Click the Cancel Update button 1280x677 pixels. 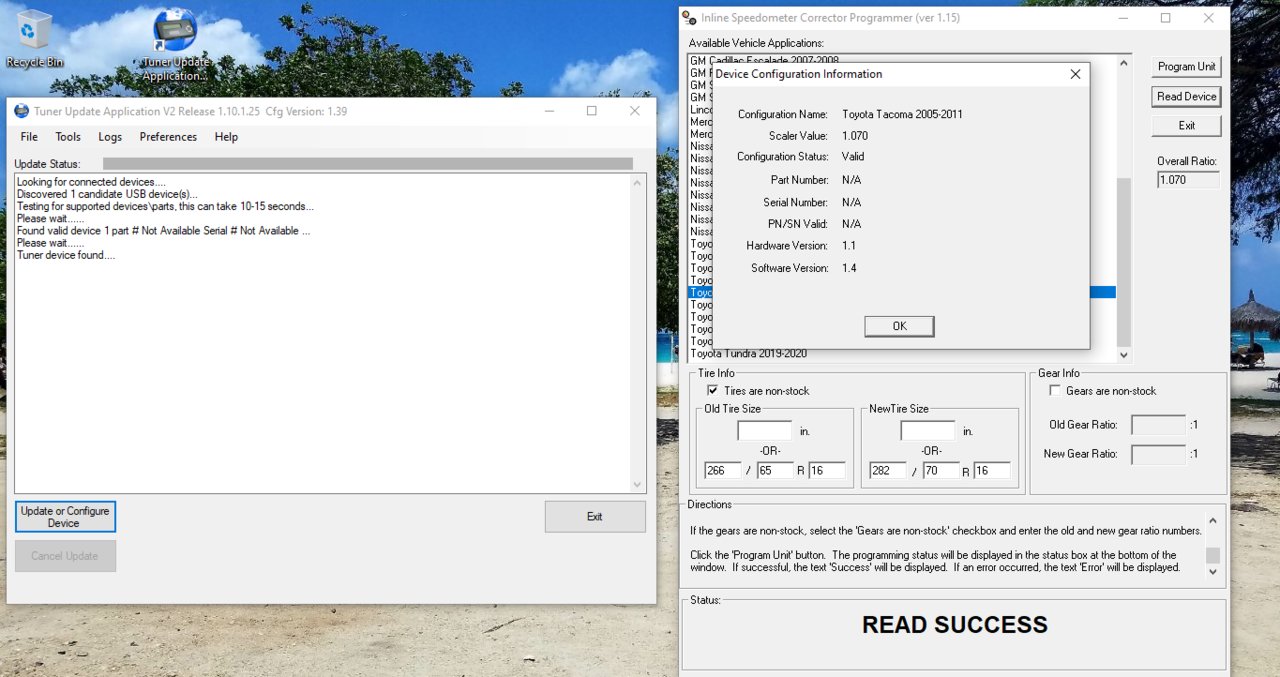coord(65,556)
